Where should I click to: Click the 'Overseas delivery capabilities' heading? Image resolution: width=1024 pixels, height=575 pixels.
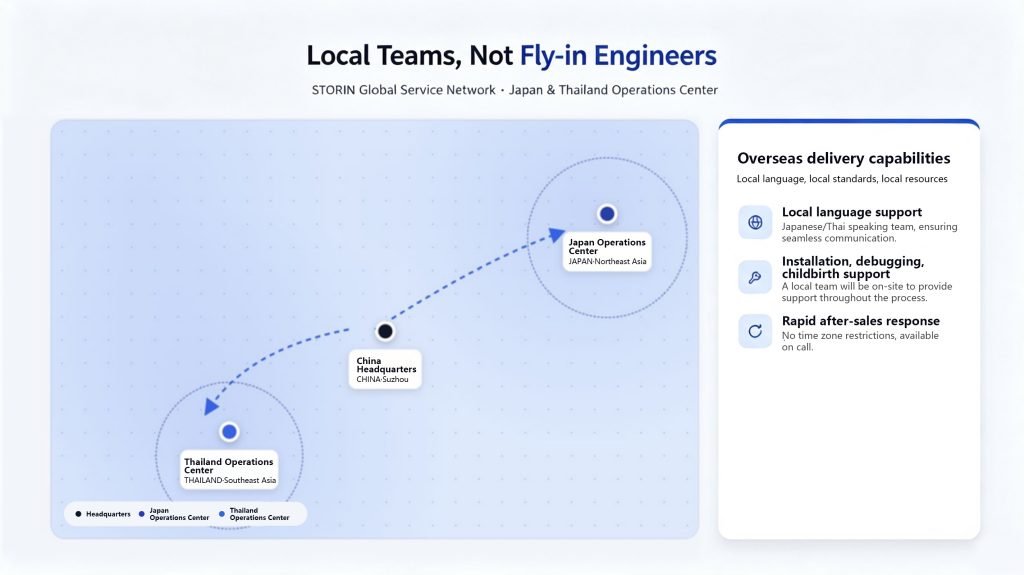coord(844,158)
